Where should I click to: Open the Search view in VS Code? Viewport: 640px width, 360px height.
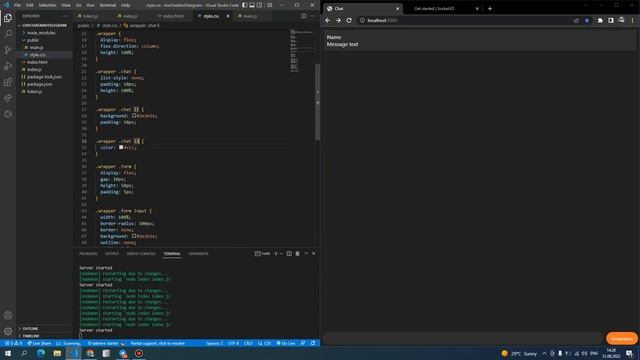(x=8, y=34)
